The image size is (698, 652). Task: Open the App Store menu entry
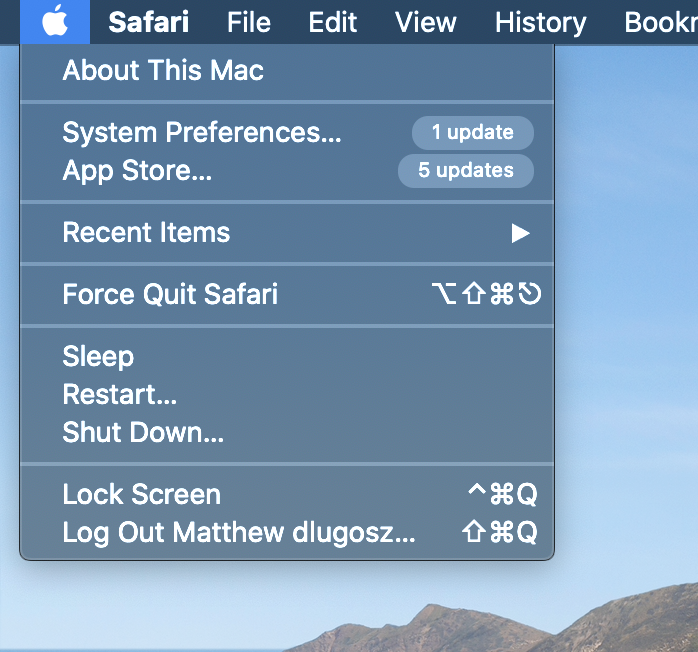pyautogui.click(x=137, y=170)
